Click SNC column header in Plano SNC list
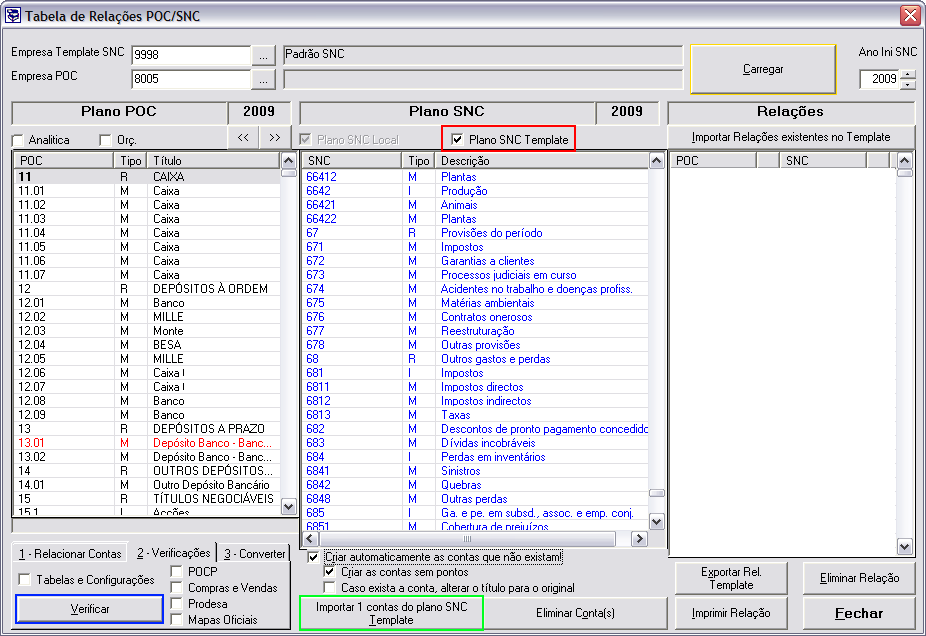Image resolution: width=926 pixels, height=636 pixels. 352,161
